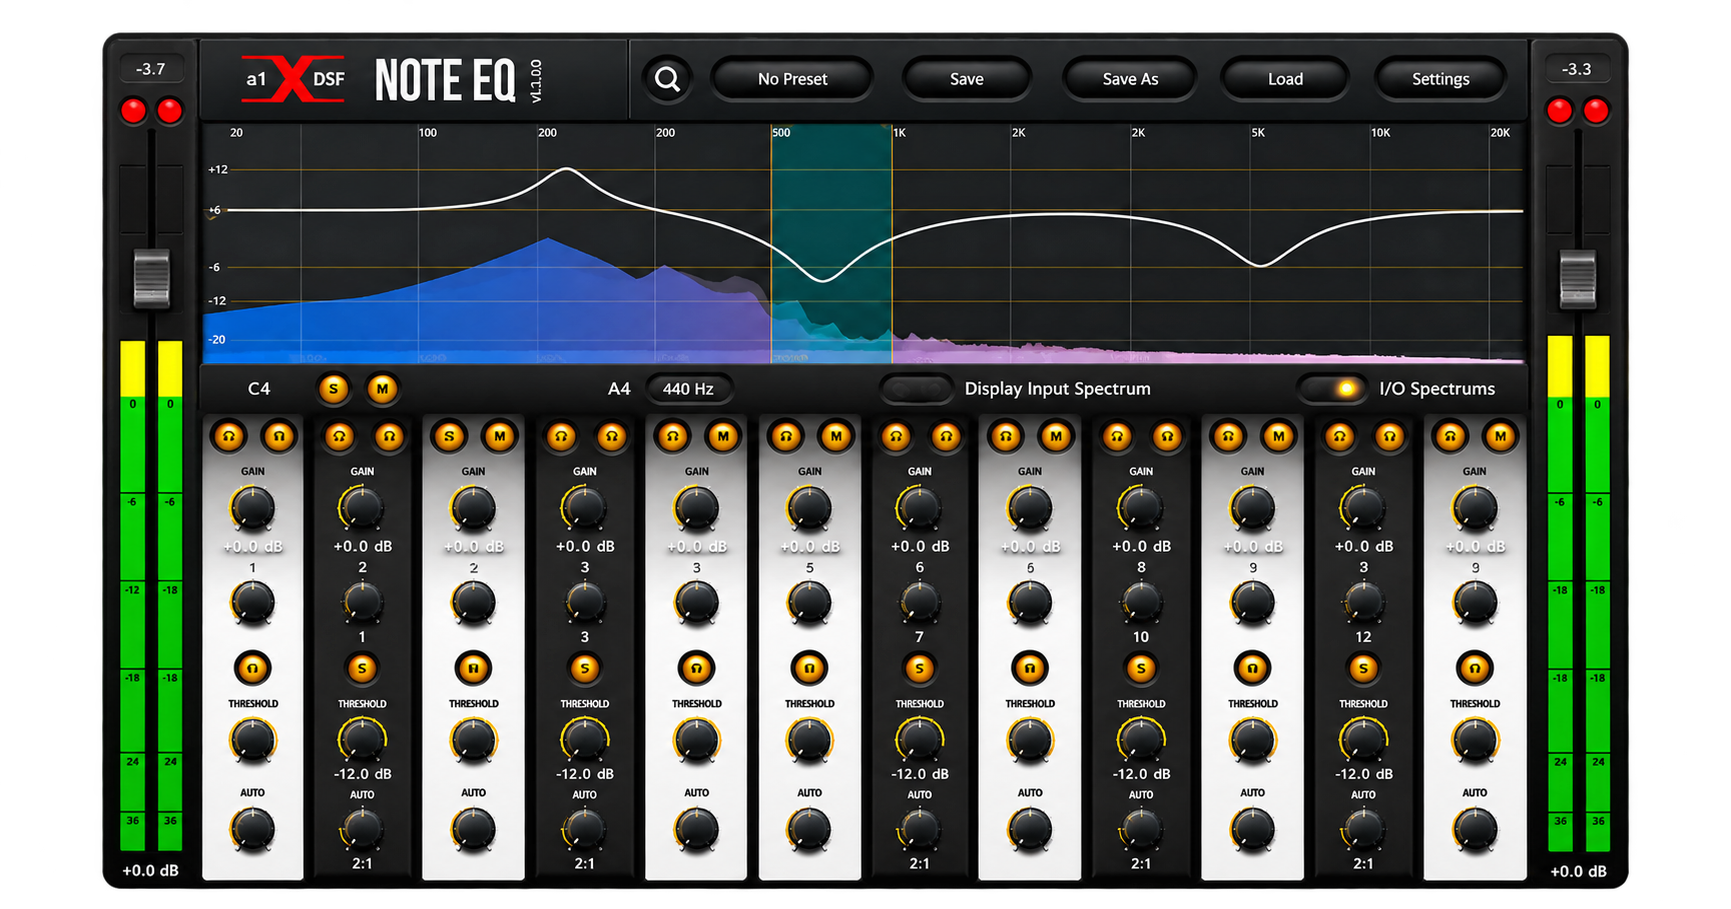Reset the second right output clip LED
Image resolution: width=1731 pixels, height=909 pixels.
point(1596,110)
